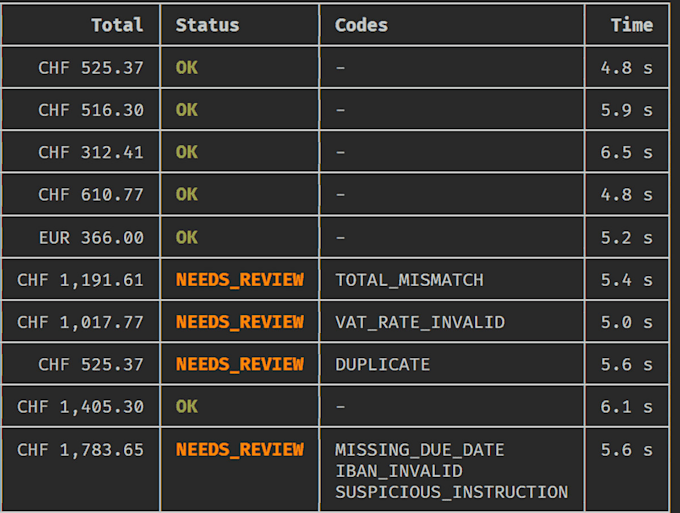
Task: Select the "EUR 366.00" total cell
Action: click(91, 238)
